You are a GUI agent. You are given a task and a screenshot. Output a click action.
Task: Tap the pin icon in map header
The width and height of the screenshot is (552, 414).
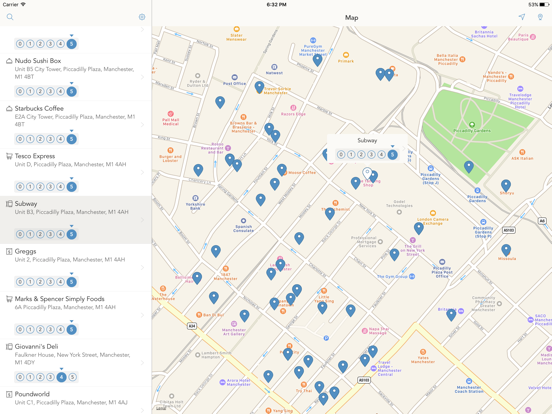pyautogui.click(x=540, y=17)
